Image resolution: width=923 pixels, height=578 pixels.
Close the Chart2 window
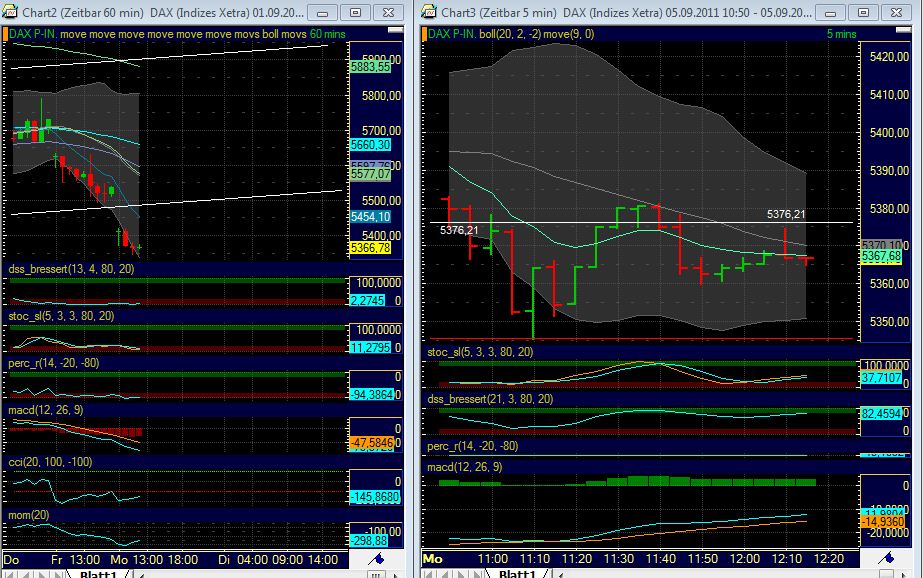[388, 12]
